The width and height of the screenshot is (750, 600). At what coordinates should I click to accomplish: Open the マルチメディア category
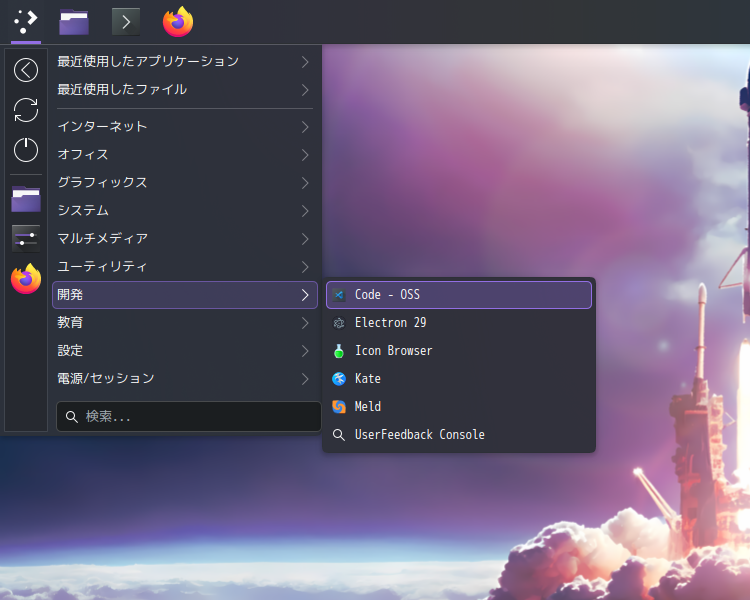(185, 239)
